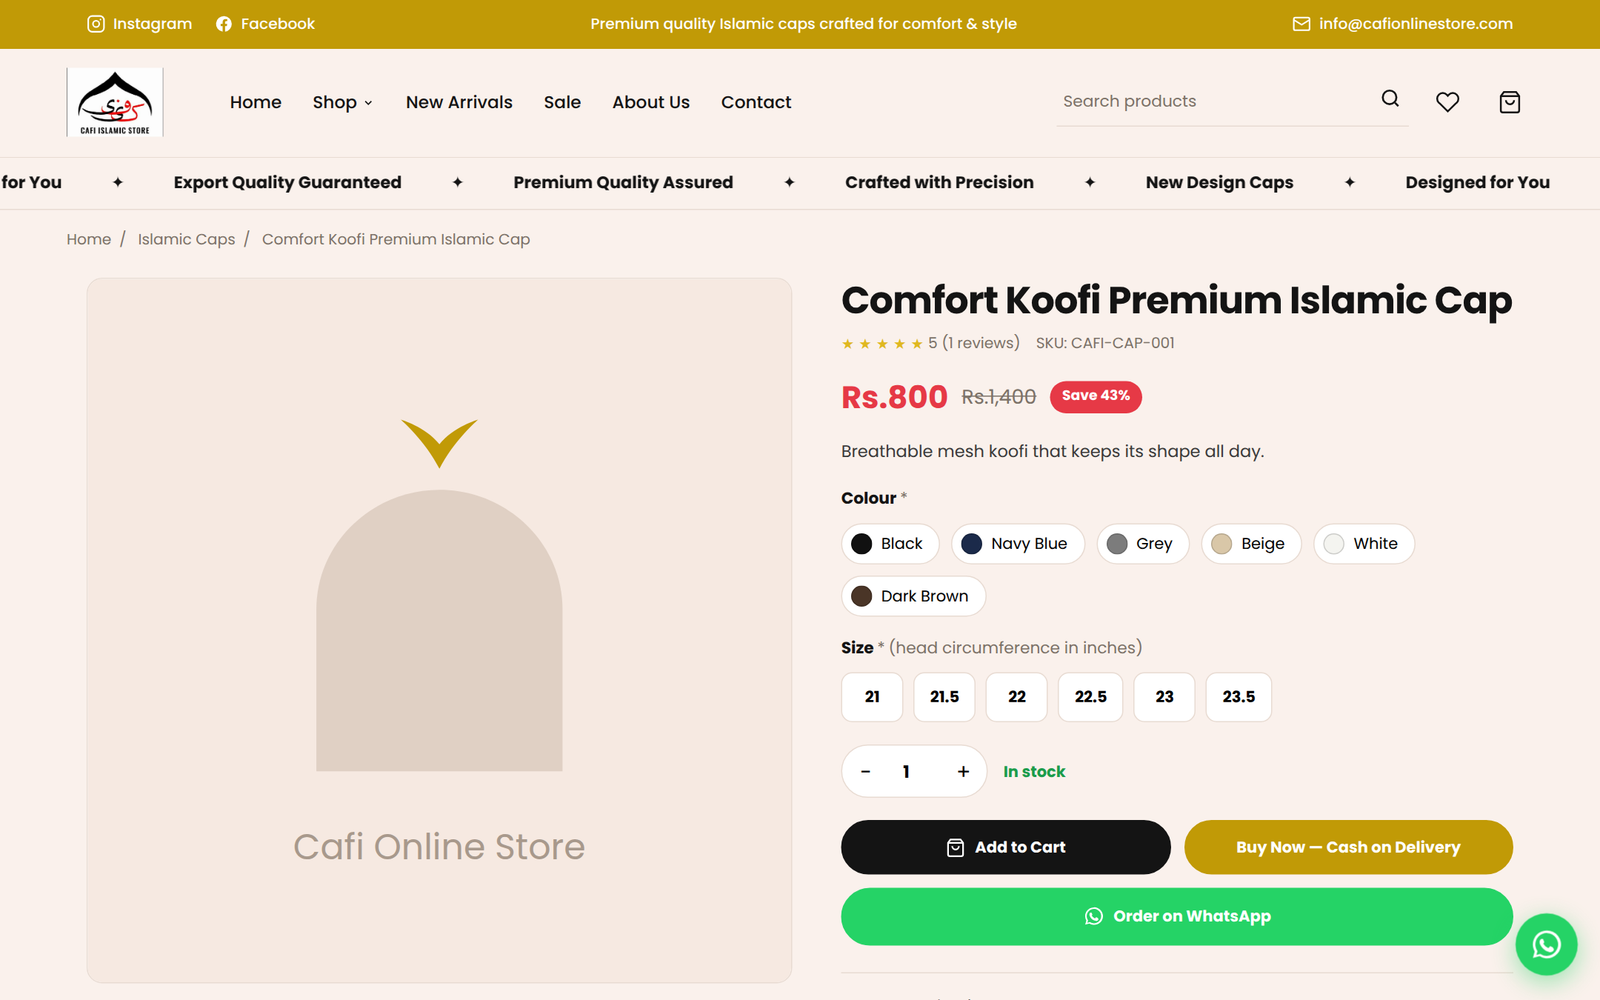Select size 21
The image size is (1600, 1000).
point(872,697)
